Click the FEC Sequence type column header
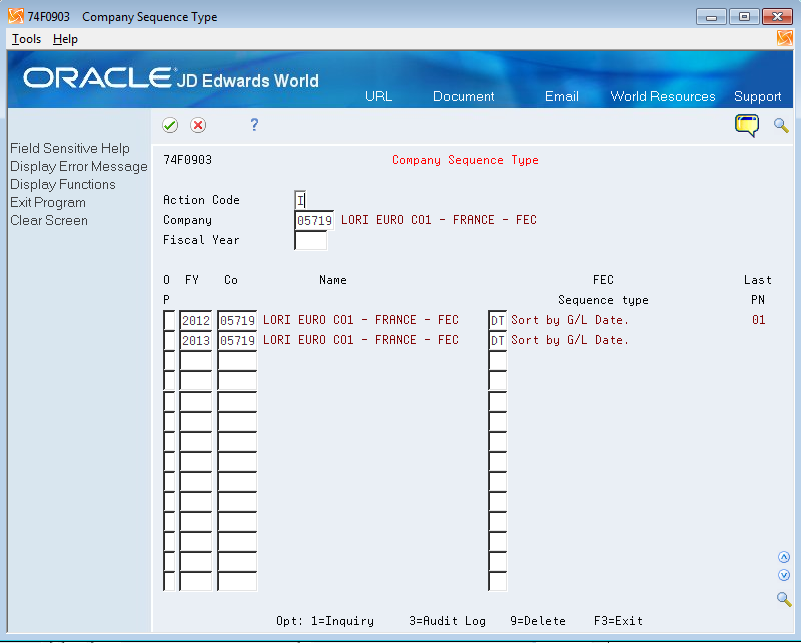The image size is (801, 643). 603,290
